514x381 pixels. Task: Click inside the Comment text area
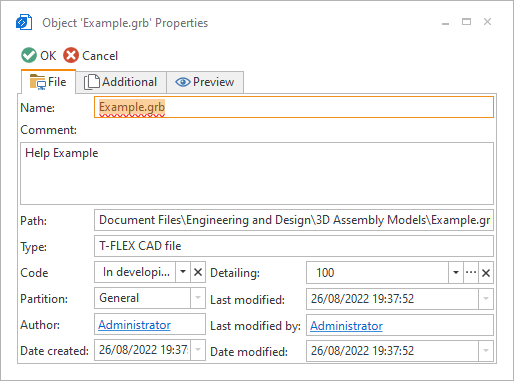tap(257, 173)
